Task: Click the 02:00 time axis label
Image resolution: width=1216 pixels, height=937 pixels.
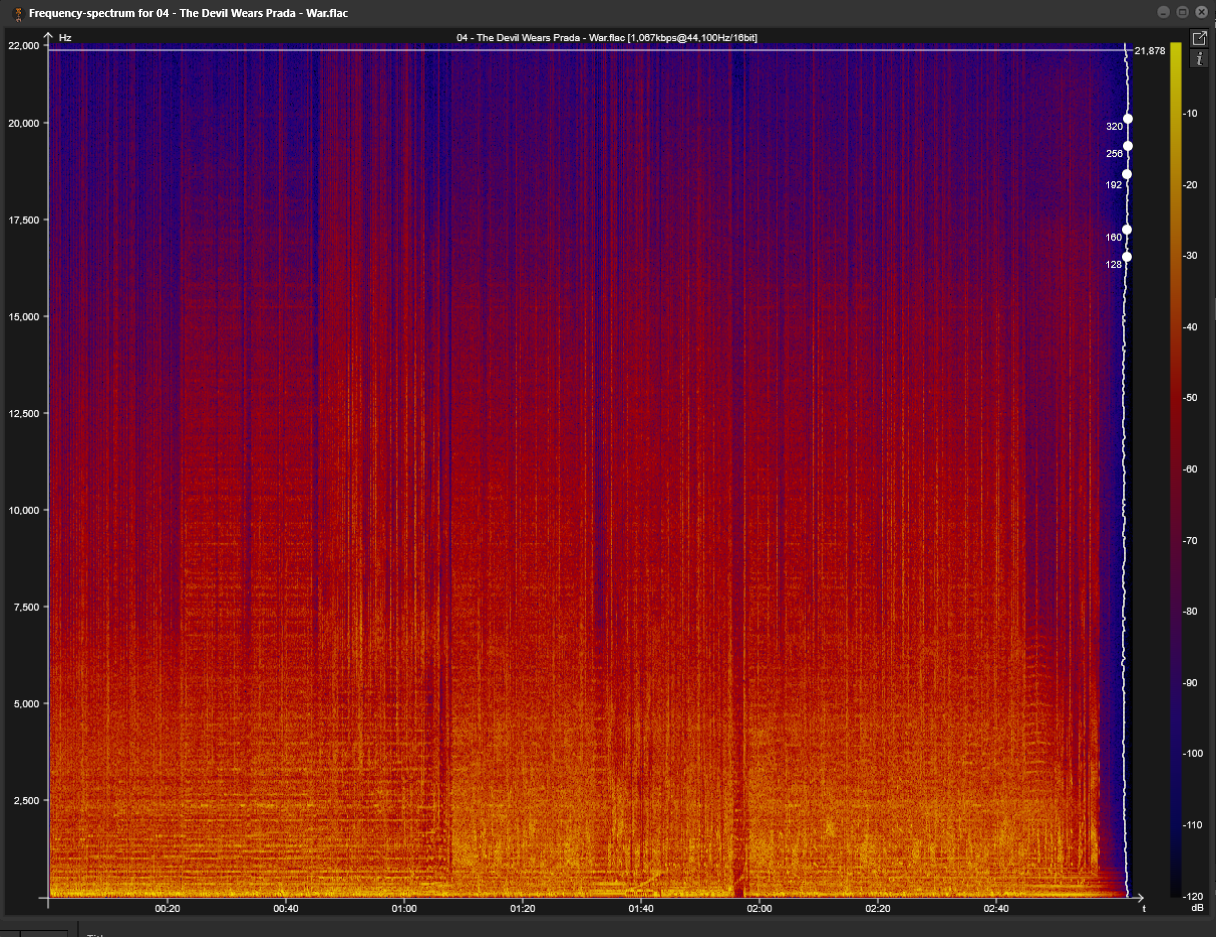Action: 759,909
